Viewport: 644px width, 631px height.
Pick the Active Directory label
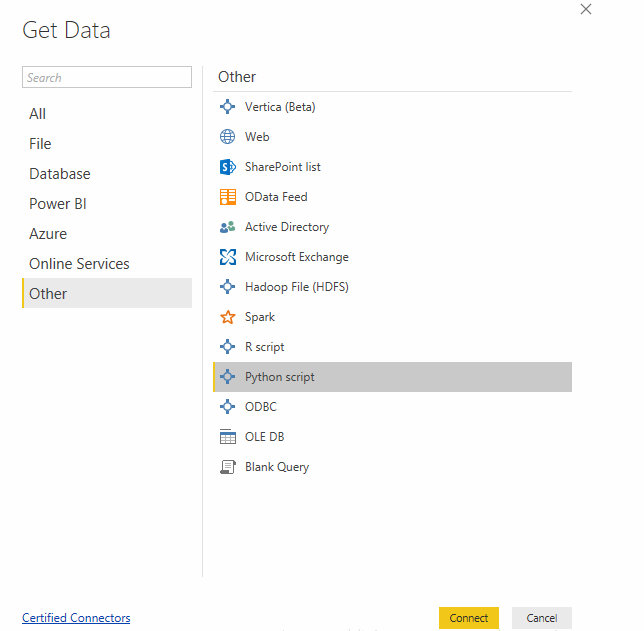[x=287, y=227]
